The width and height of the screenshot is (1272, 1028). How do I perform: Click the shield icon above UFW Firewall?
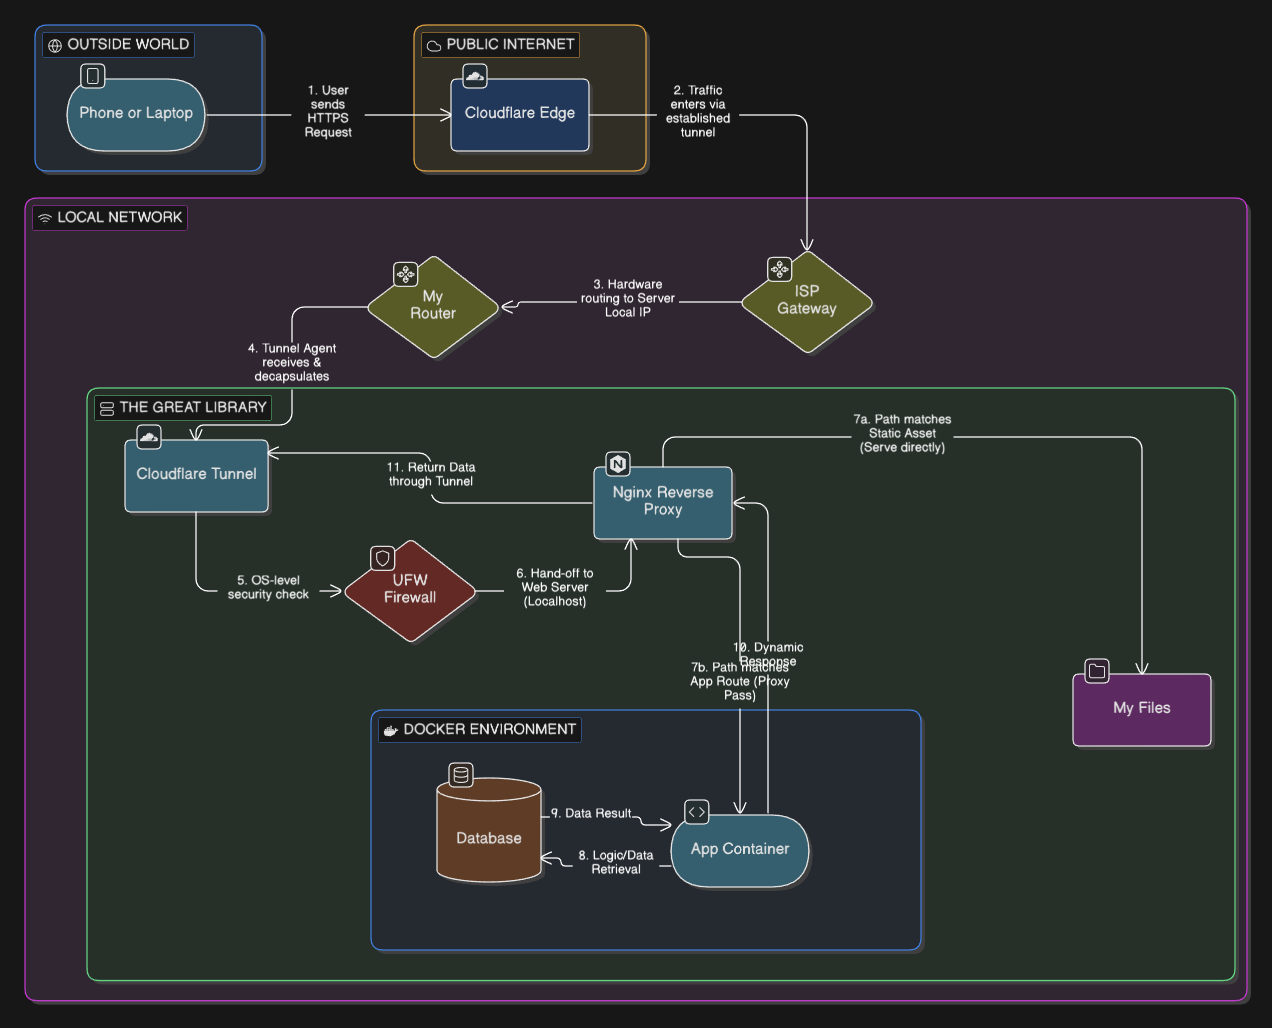click(382, 557)
